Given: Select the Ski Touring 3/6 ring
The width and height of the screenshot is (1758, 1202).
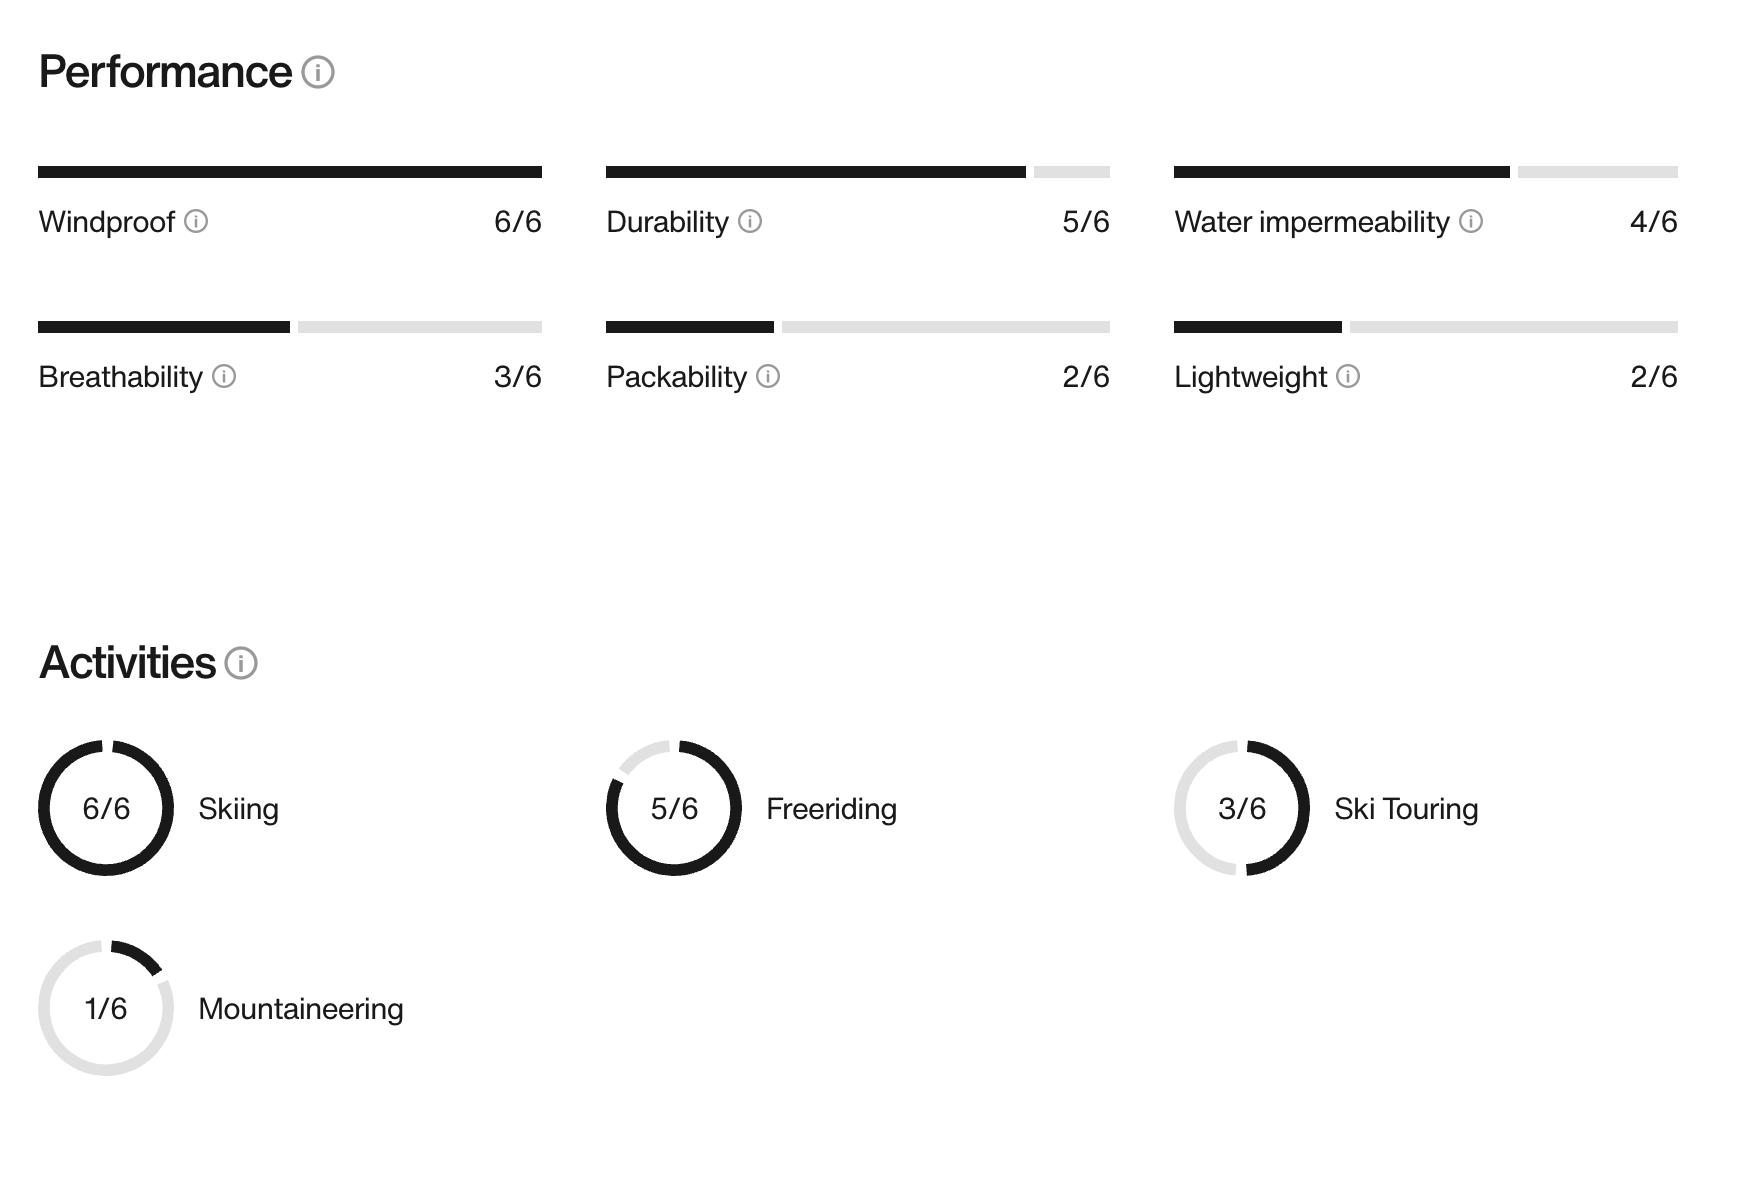Looking at the screenshot, I should [x=1242, y=808].
